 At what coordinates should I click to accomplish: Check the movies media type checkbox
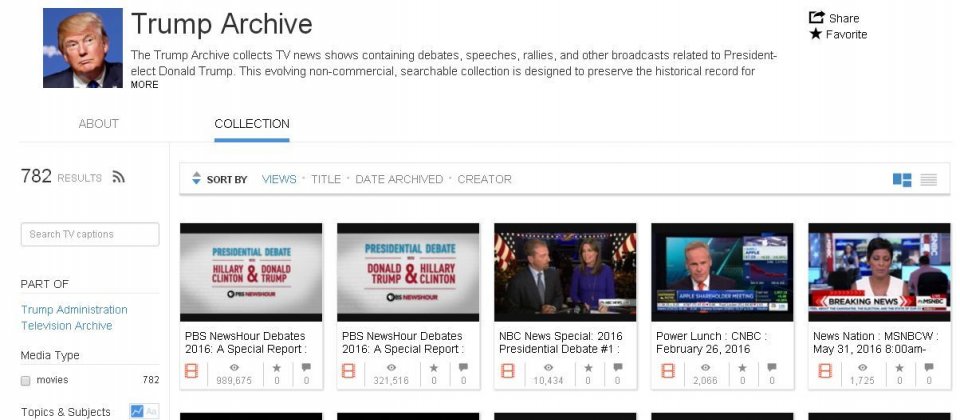25,381
